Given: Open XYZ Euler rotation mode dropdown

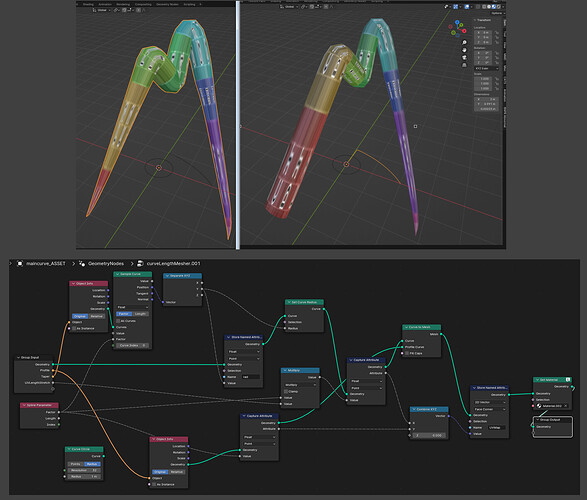Looking at the screenshot, I should pos(487,68).
